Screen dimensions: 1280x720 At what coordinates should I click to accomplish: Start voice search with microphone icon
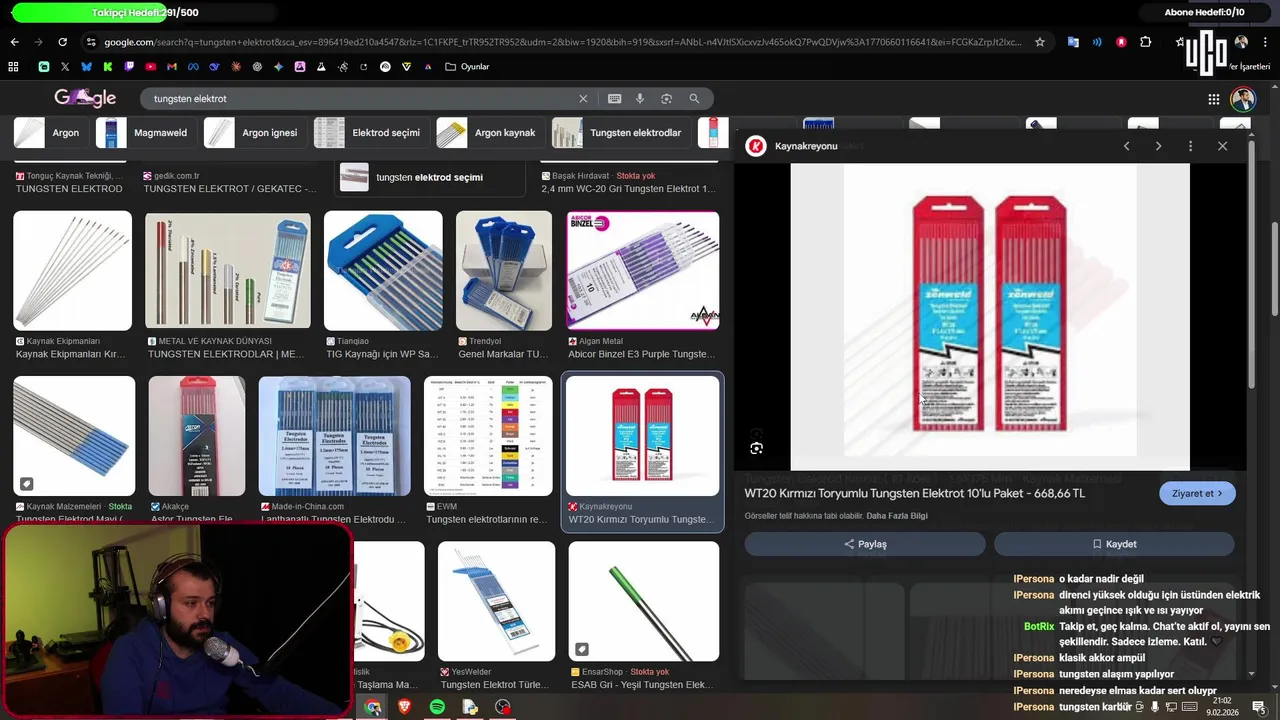coord(640,99)
